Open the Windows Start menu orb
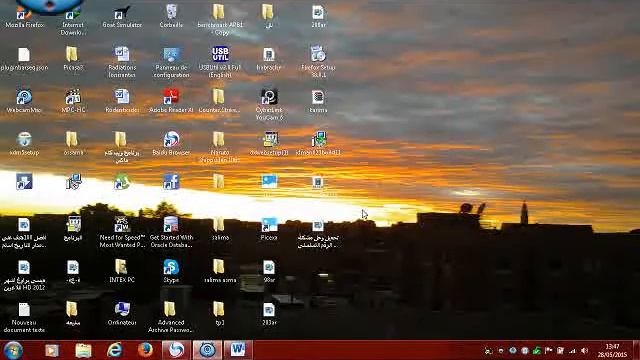Screen dimensions: 640x360 [13, 350]
